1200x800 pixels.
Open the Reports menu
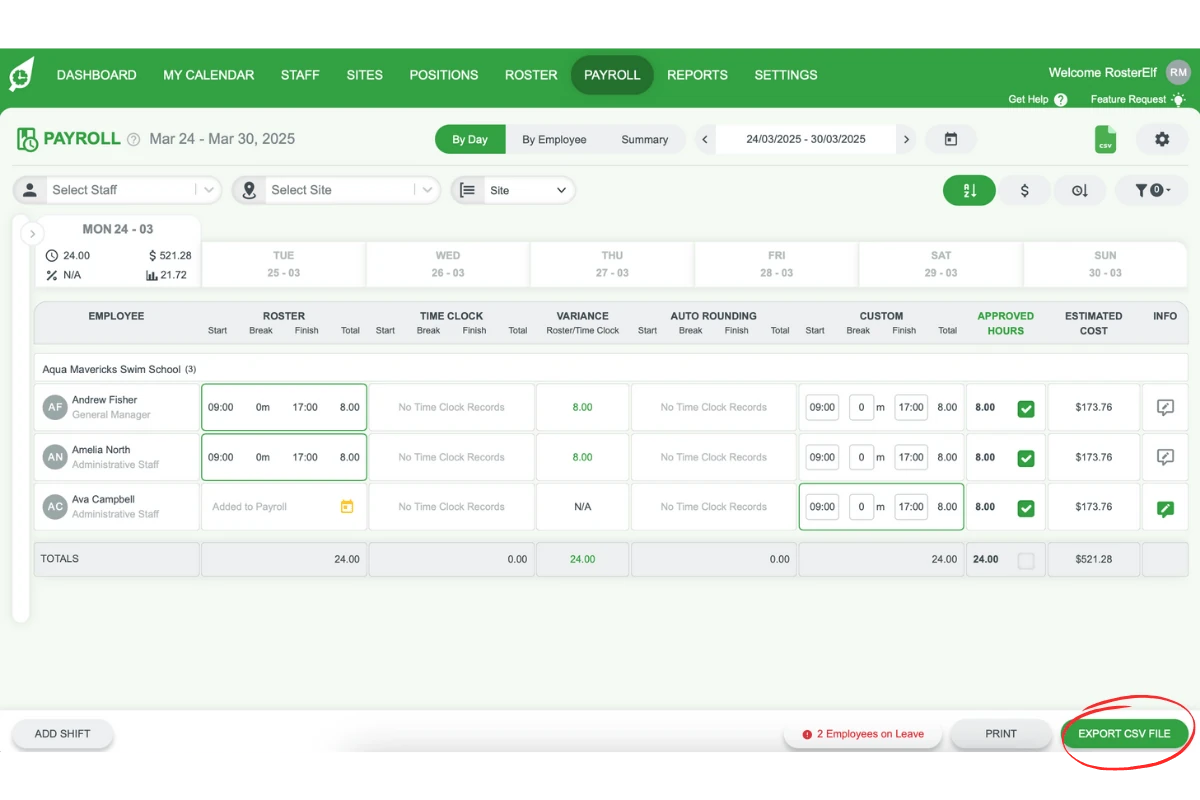click(697, 75)
